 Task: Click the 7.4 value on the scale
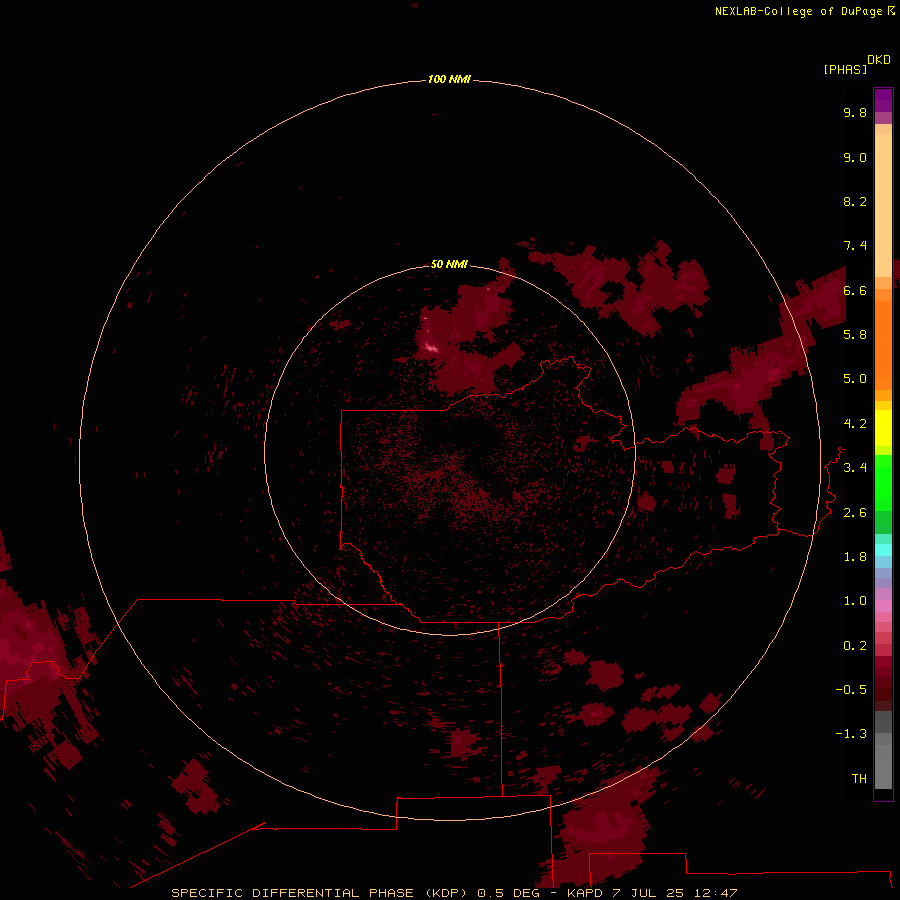pyautogui.click(x=855, y=246)
